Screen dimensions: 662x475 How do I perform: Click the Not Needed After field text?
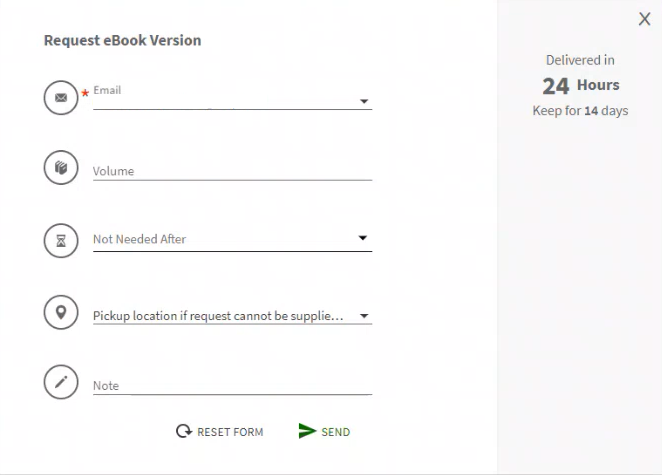[140, 240]
